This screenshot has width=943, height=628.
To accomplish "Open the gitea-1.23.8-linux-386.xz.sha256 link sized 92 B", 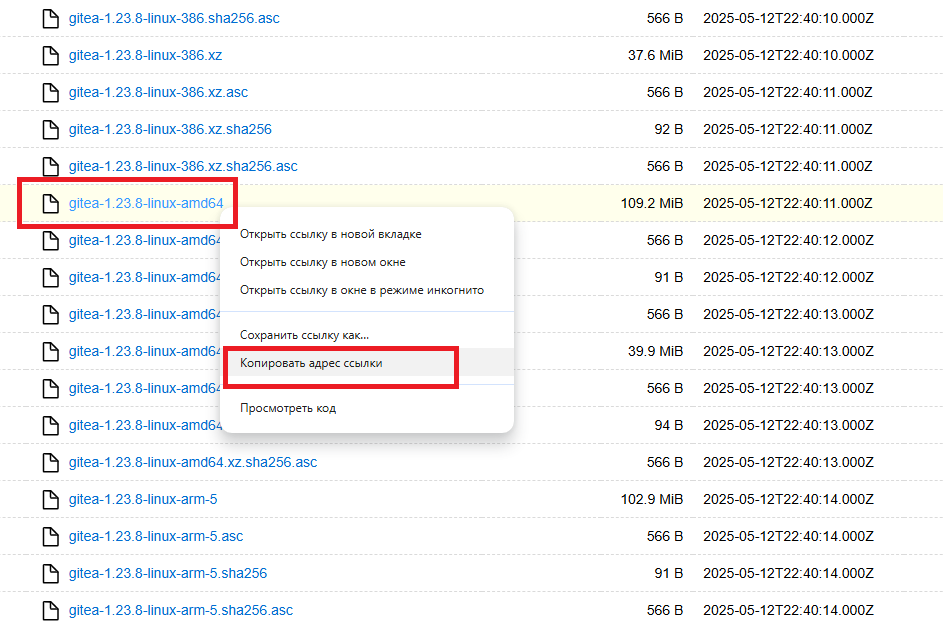I will point(170,129).
